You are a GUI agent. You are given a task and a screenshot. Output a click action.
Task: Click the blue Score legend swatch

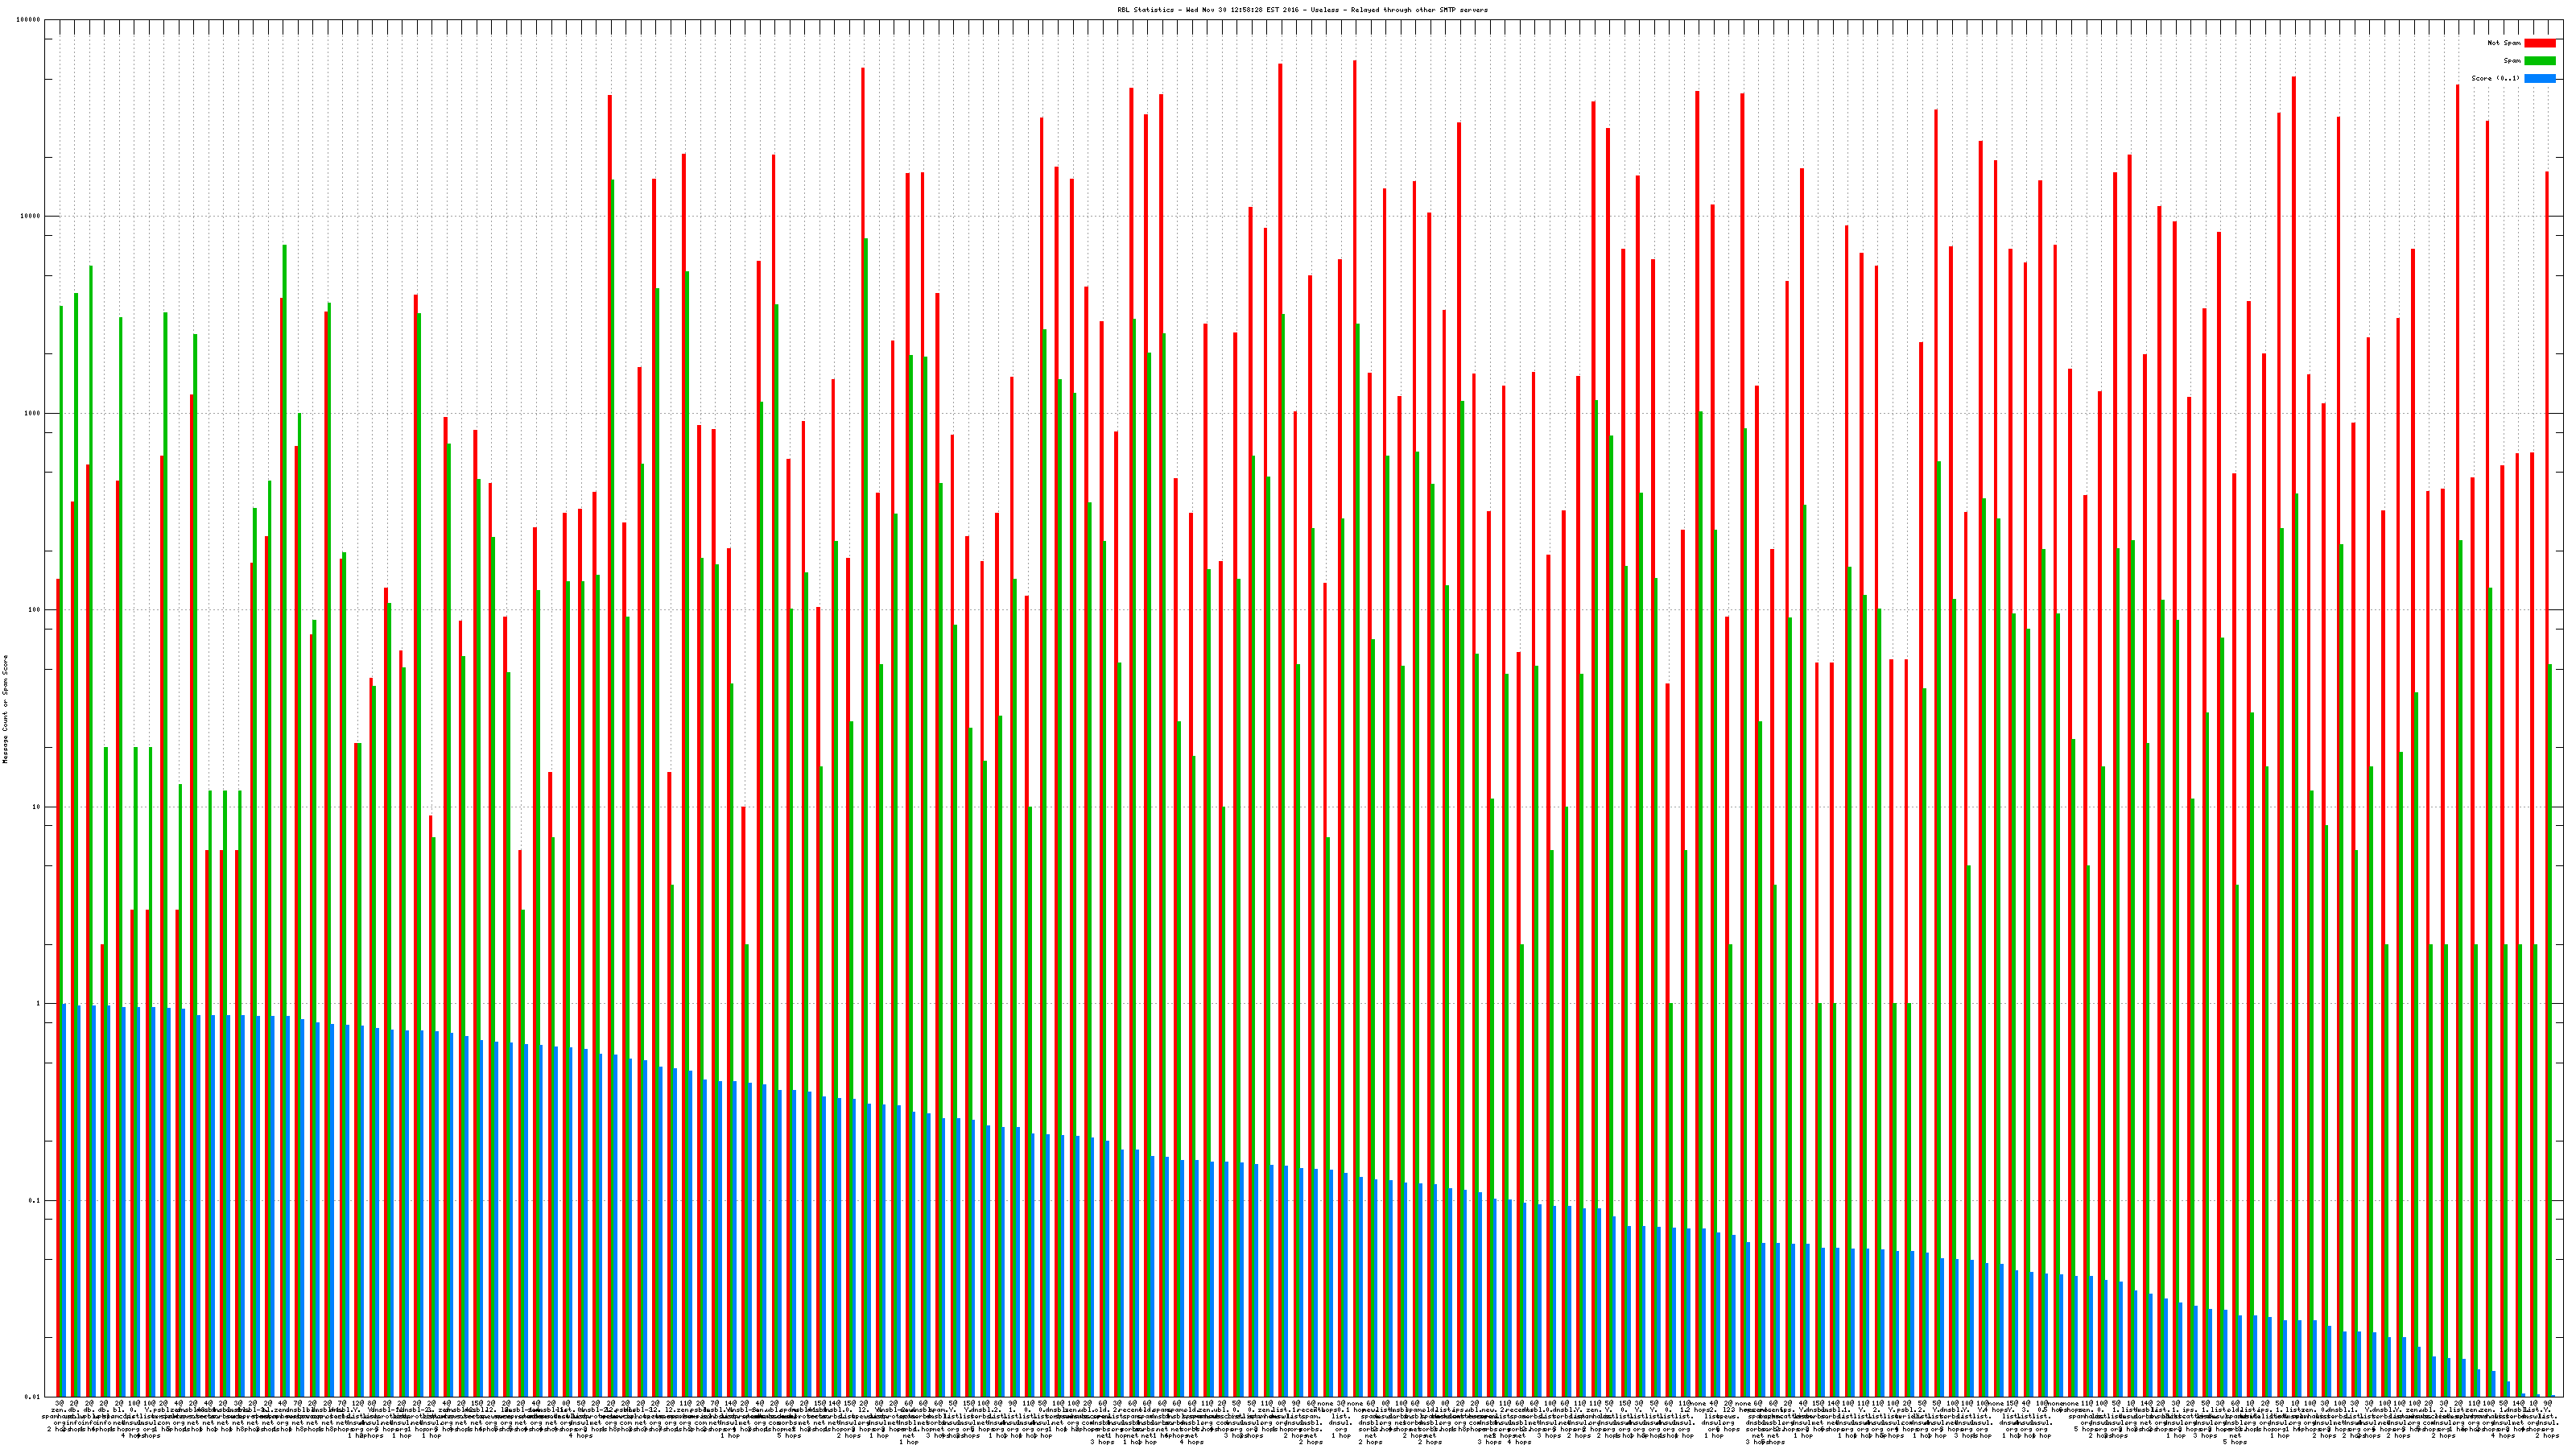pos(2539,78)
